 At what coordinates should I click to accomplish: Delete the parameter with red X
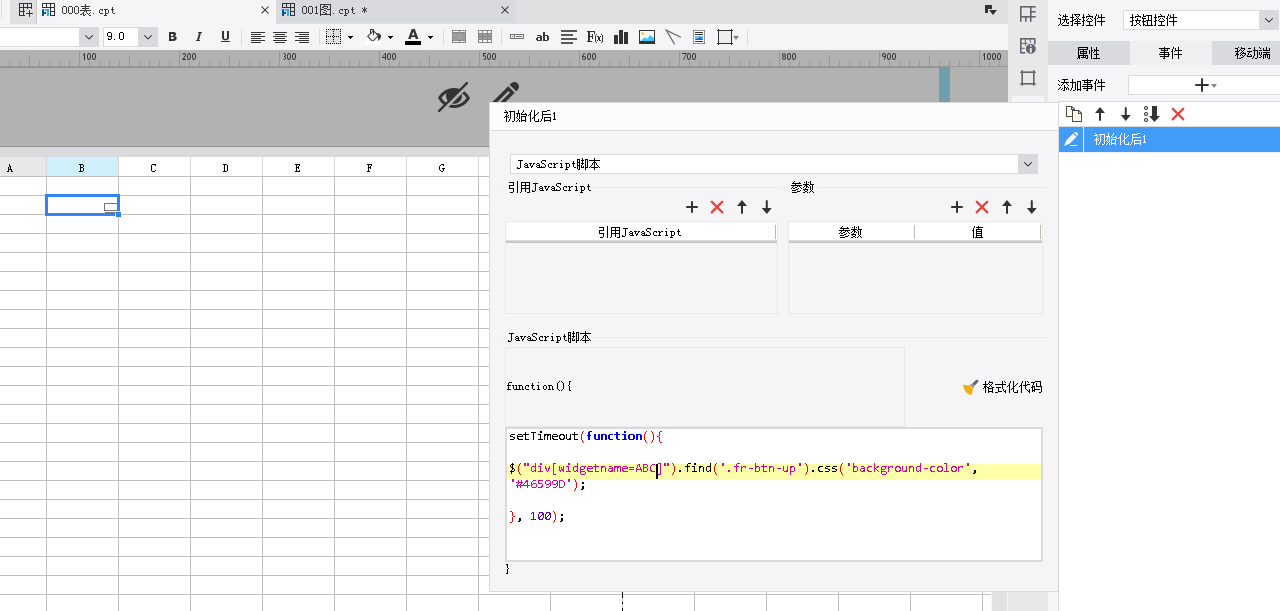tap(982, 207)
